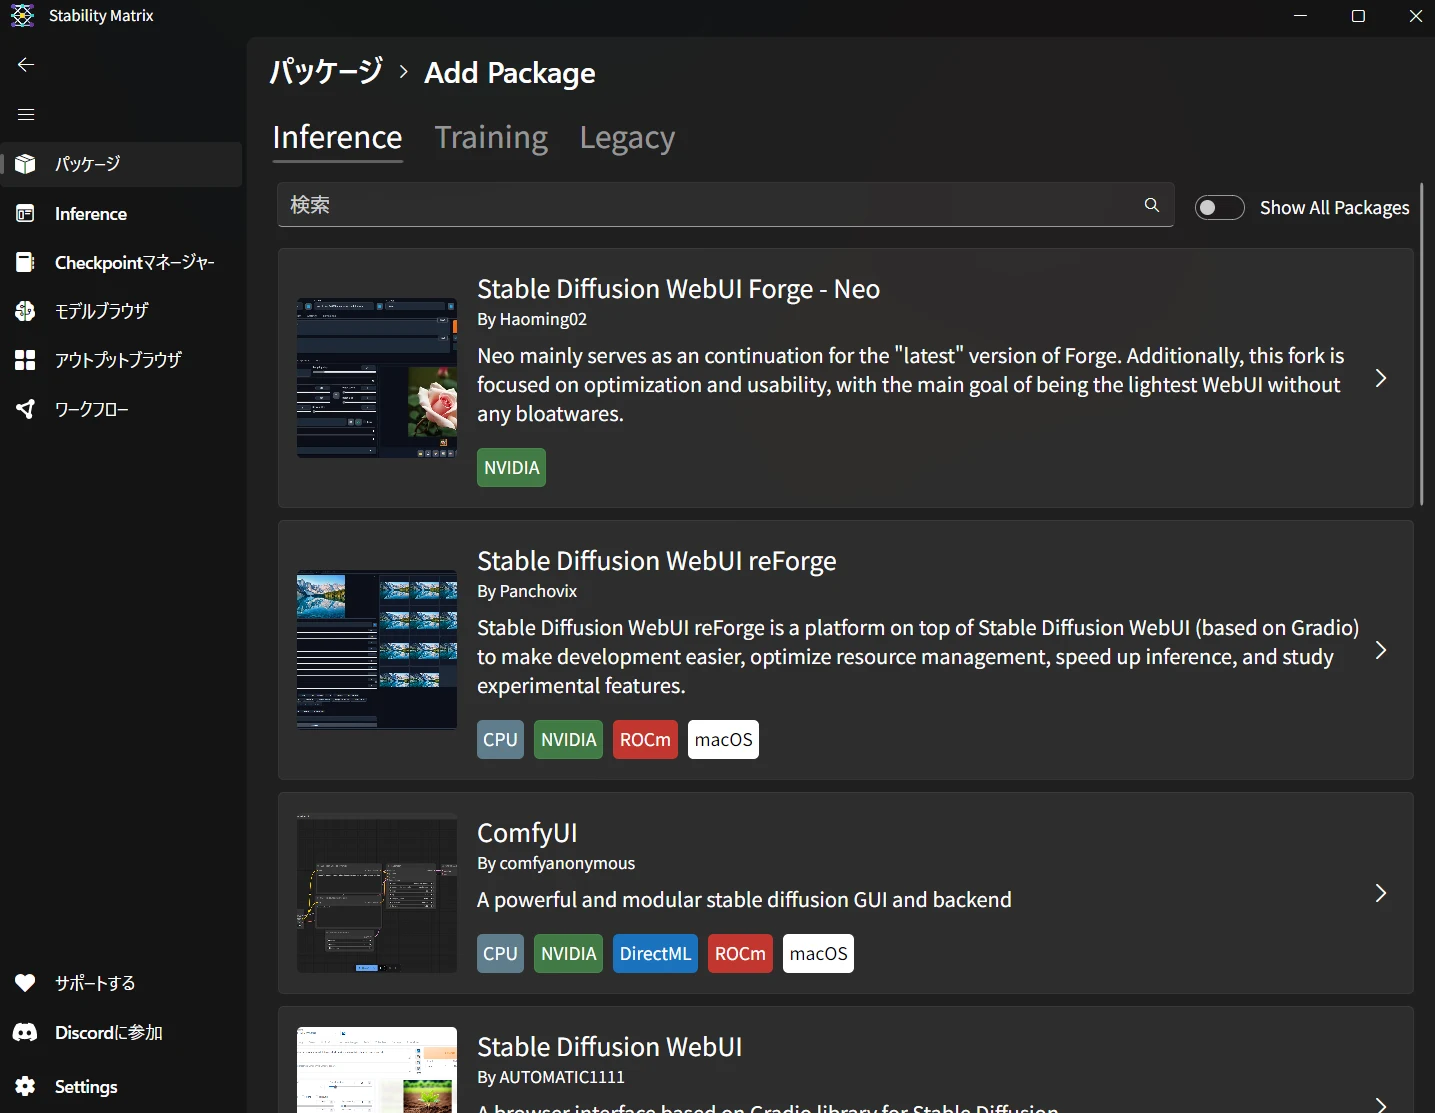Click the アウトプットブラウザ grid icon

coord(26,360)
